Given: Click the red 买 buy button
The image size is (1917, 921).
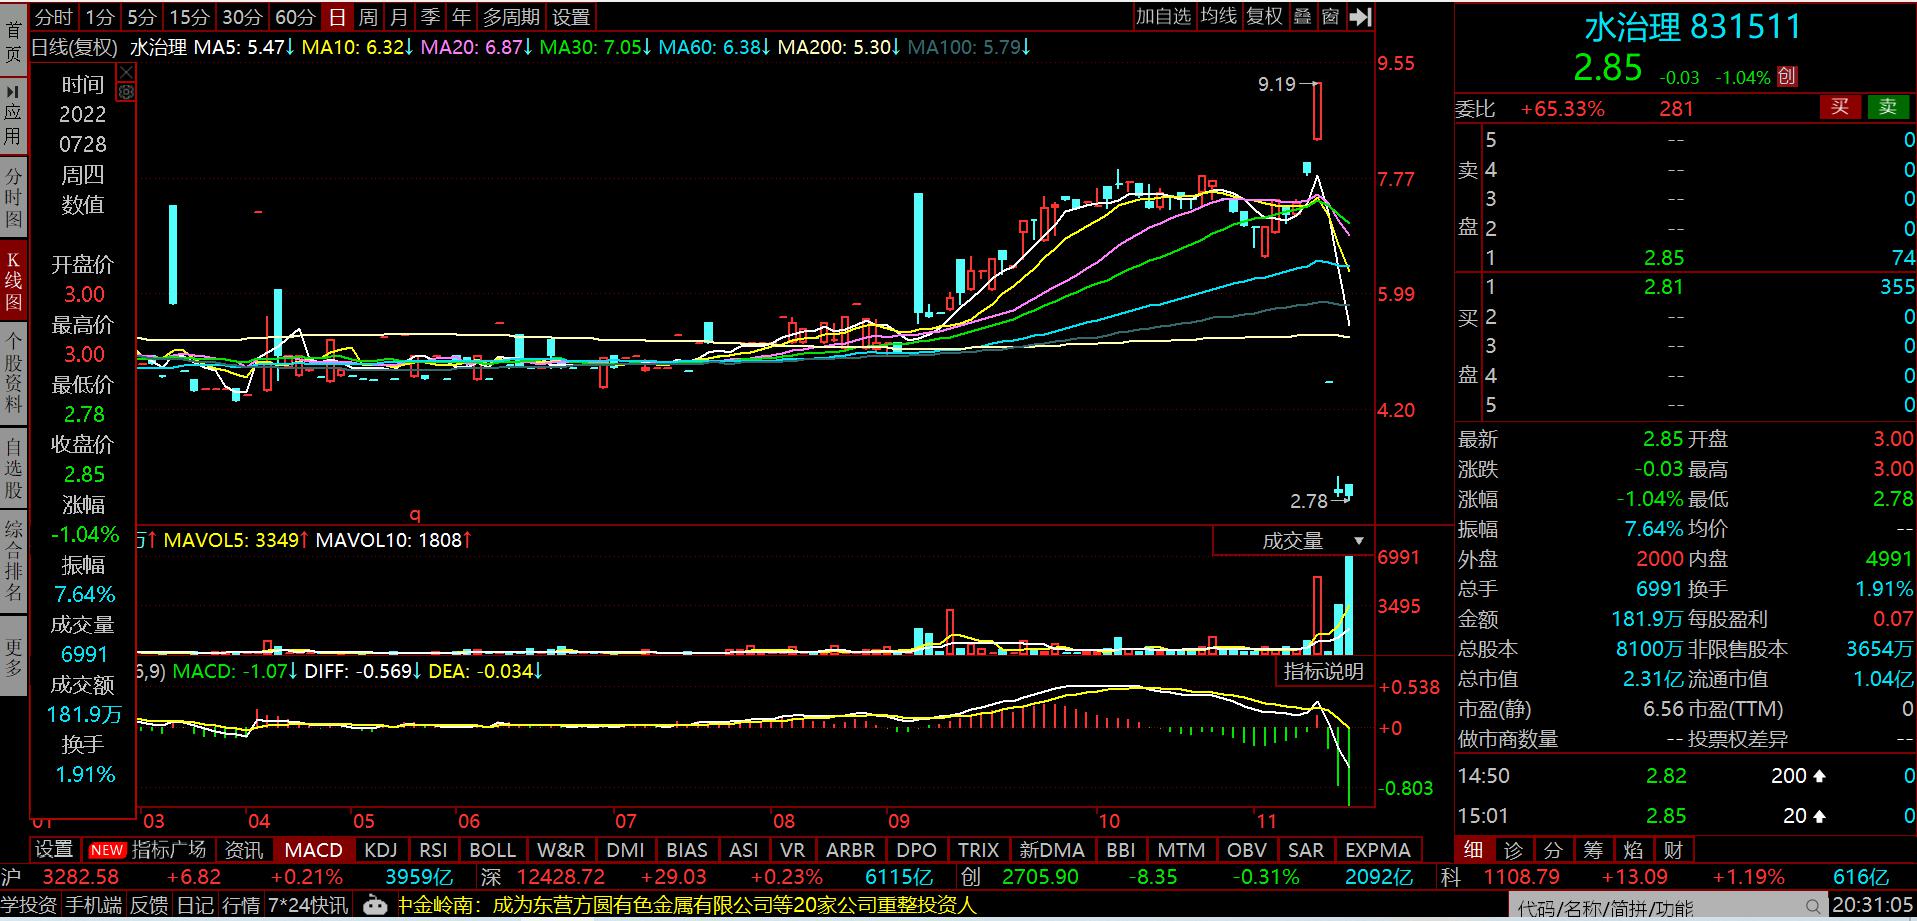Looking at the screenshot, I should click(x=1838, y=108).
